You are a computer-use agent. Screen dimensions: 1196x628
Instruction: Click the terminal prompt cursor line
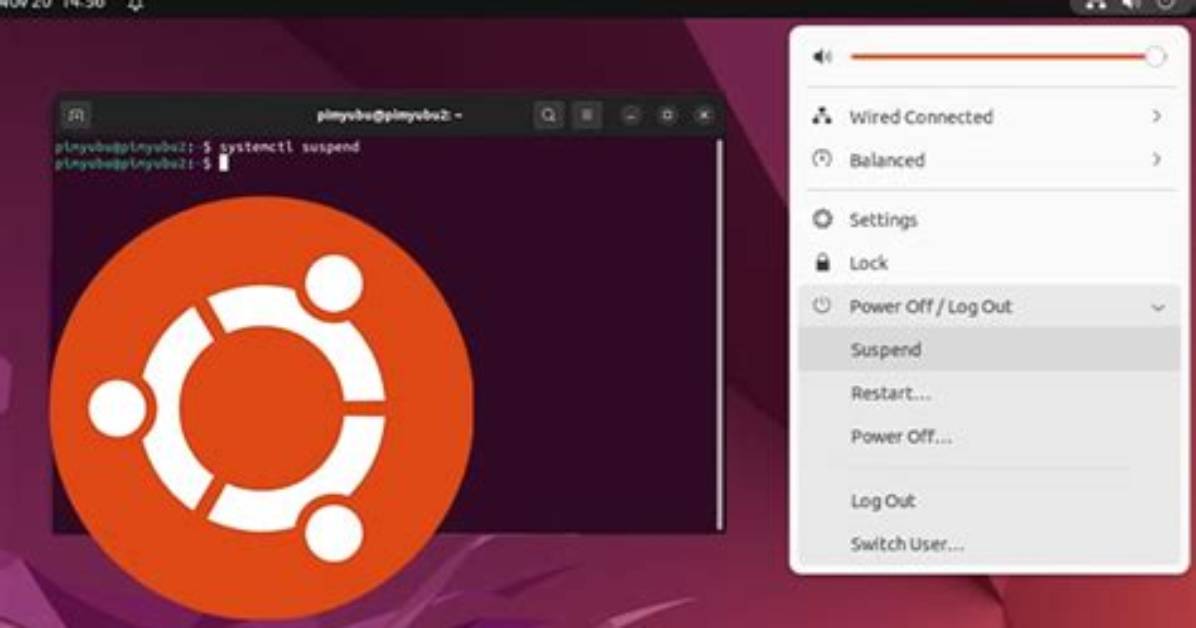click(142, 163)
